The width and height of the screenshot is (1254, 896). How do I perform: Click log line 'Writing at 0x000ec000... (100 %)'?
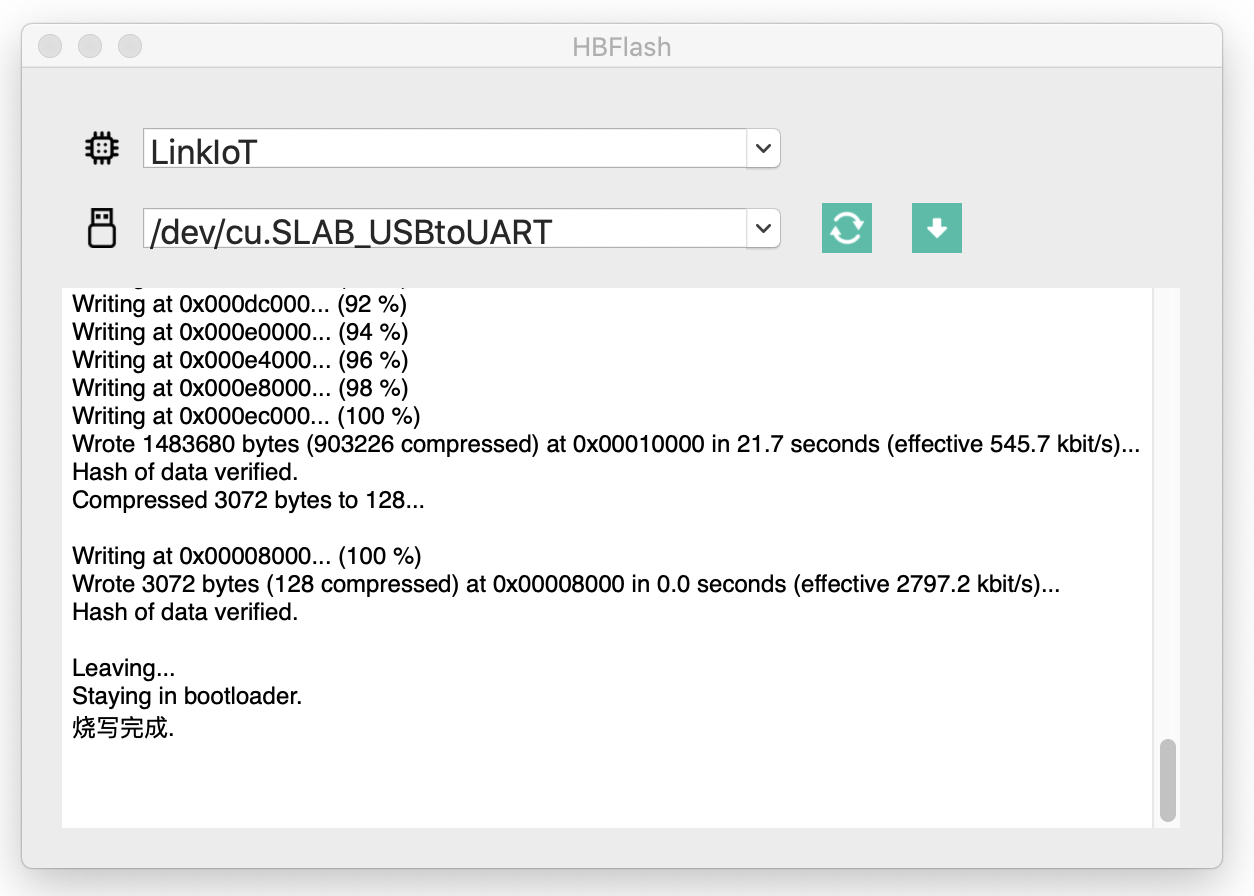(x=246, y=416)
